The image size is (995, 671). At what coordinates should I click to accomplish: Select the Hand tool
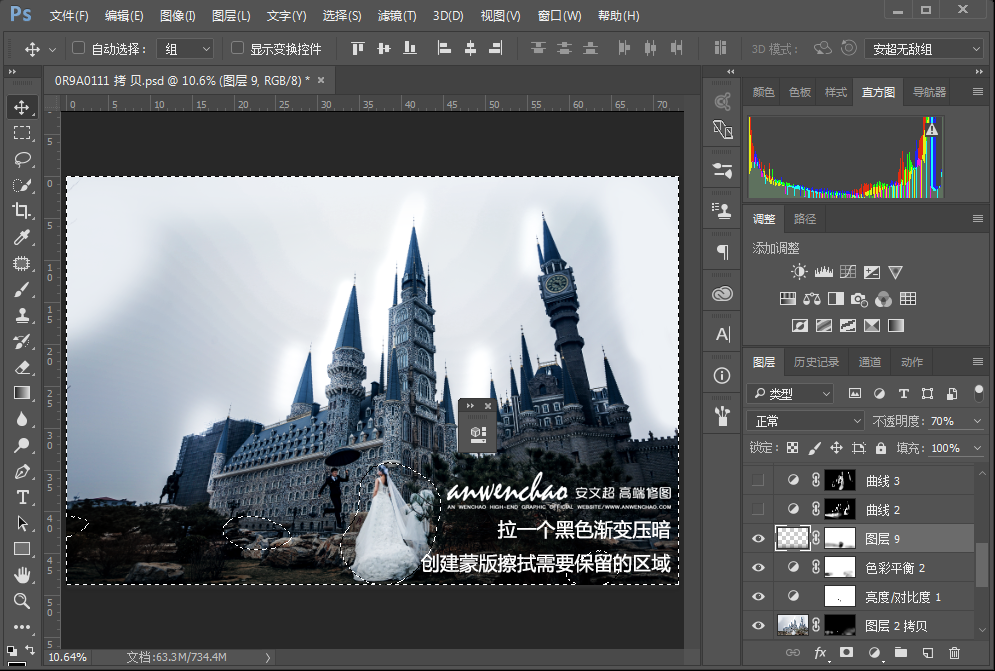(22, 575)
